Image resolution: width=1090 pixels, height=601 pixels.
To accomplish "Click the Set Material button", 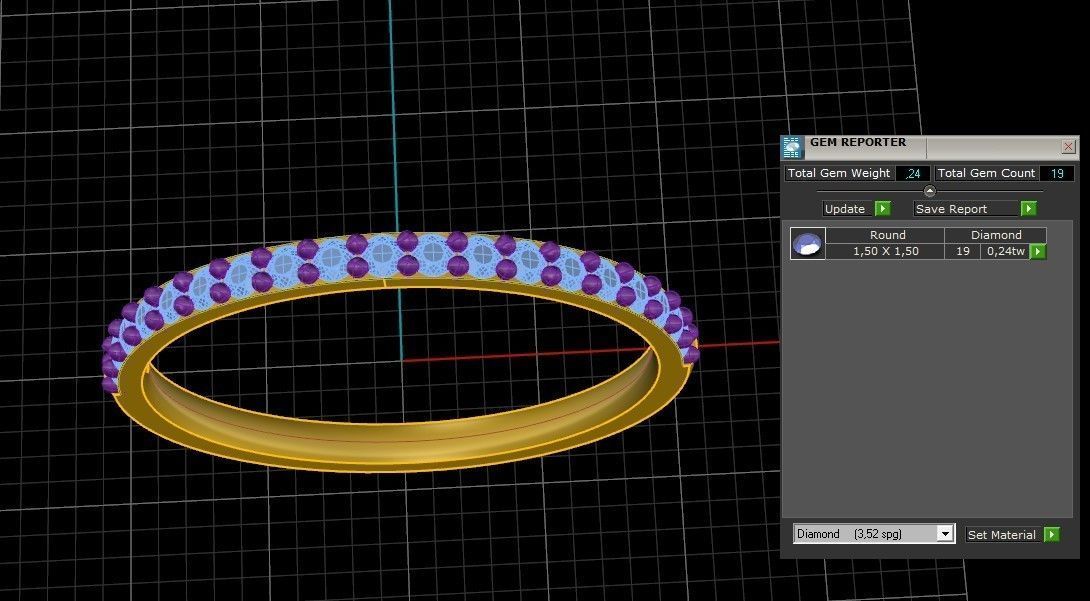I will coord(1002,534).
